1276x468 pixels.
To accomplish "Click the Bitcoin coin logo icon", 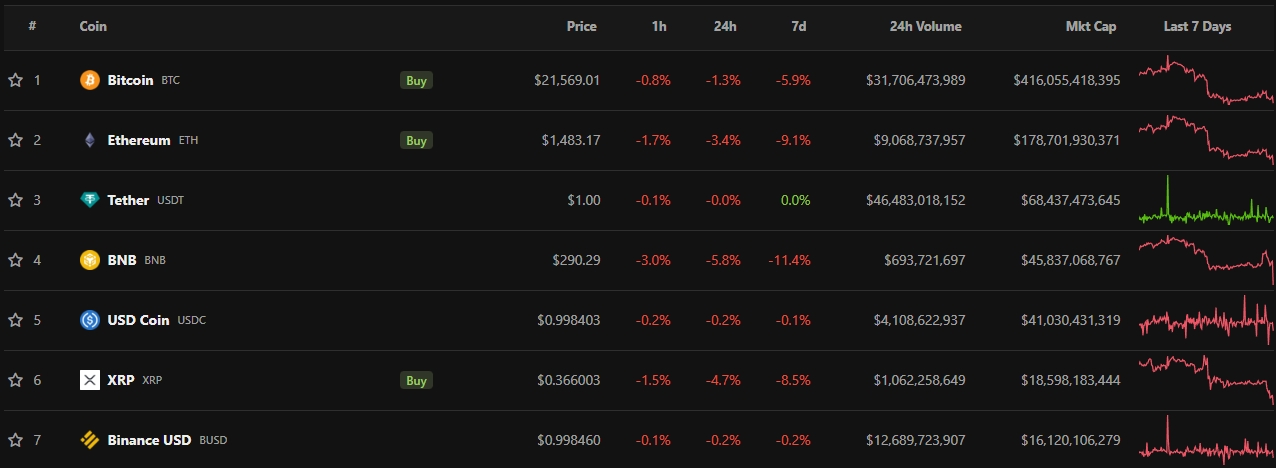I will (x=90, y=80).
